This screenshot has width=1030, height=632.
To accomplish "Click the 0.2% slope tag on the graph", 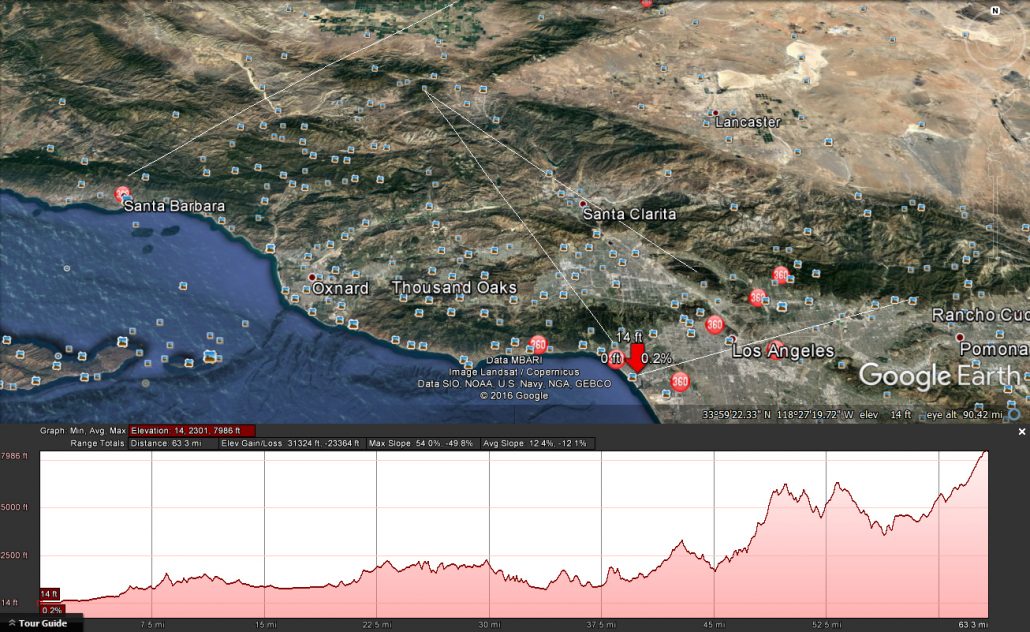I will click(52, 610).
